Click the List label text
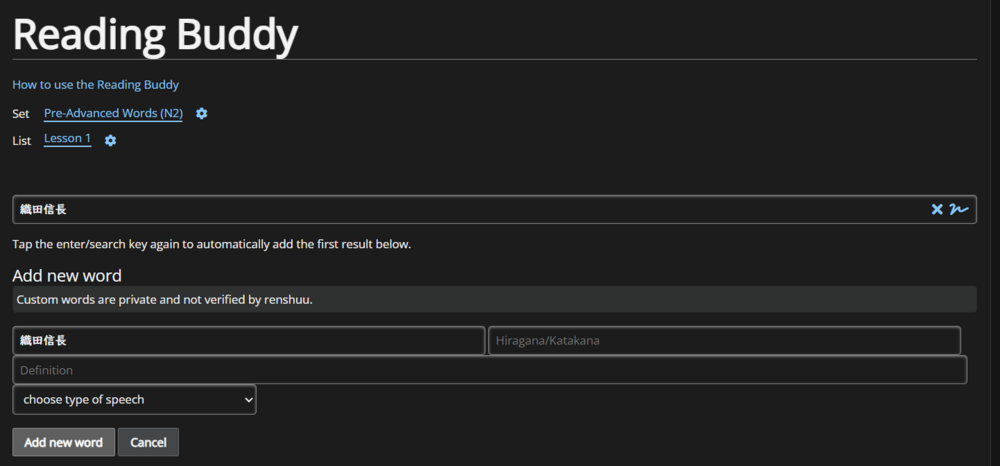 coord(21,141)
